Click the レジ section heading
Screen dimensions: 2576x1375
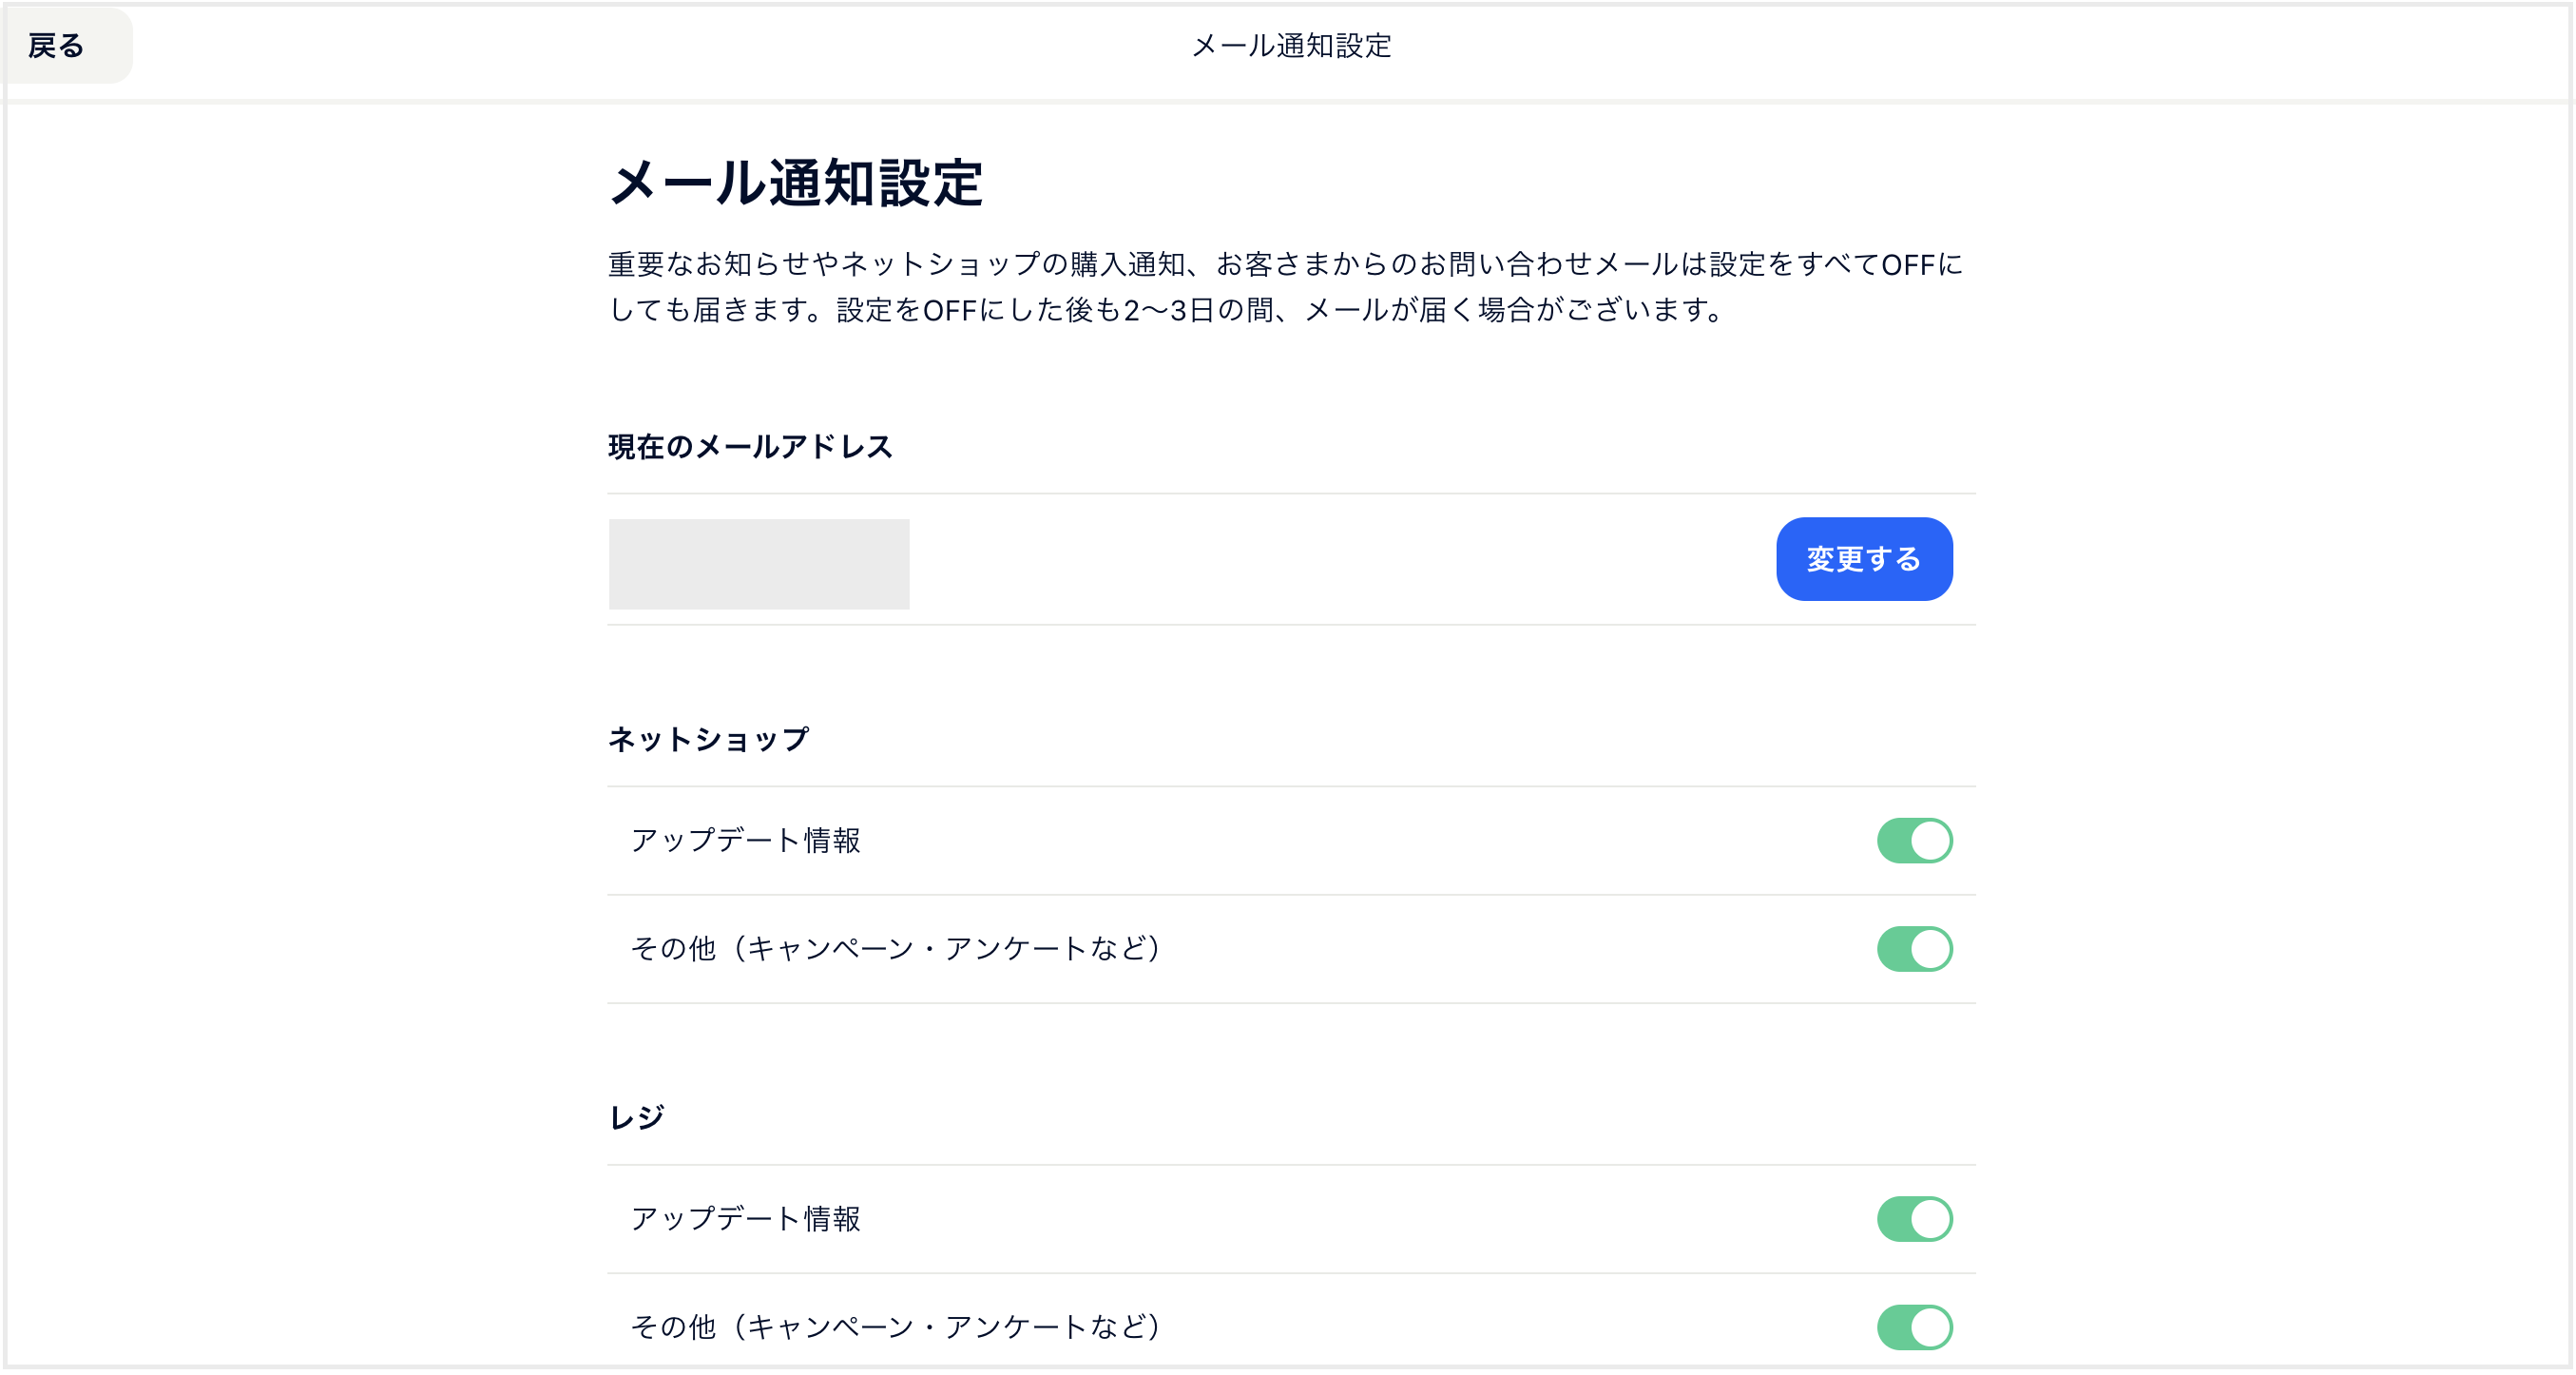pos(637,1117)
